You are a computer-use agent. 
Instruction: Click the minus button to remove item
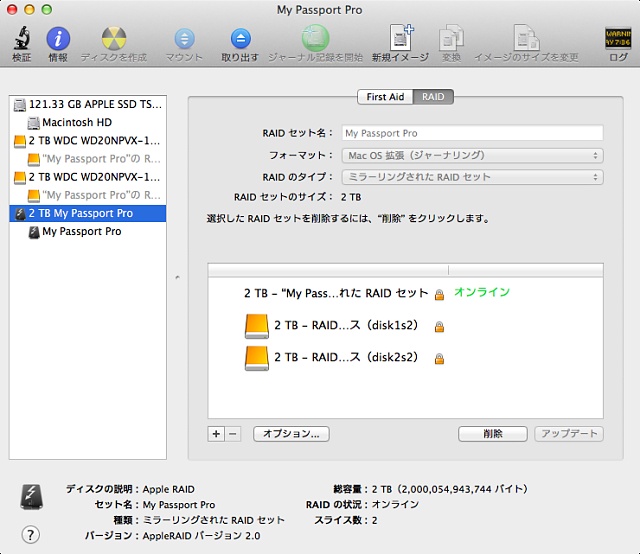click(x=233, y=434)
